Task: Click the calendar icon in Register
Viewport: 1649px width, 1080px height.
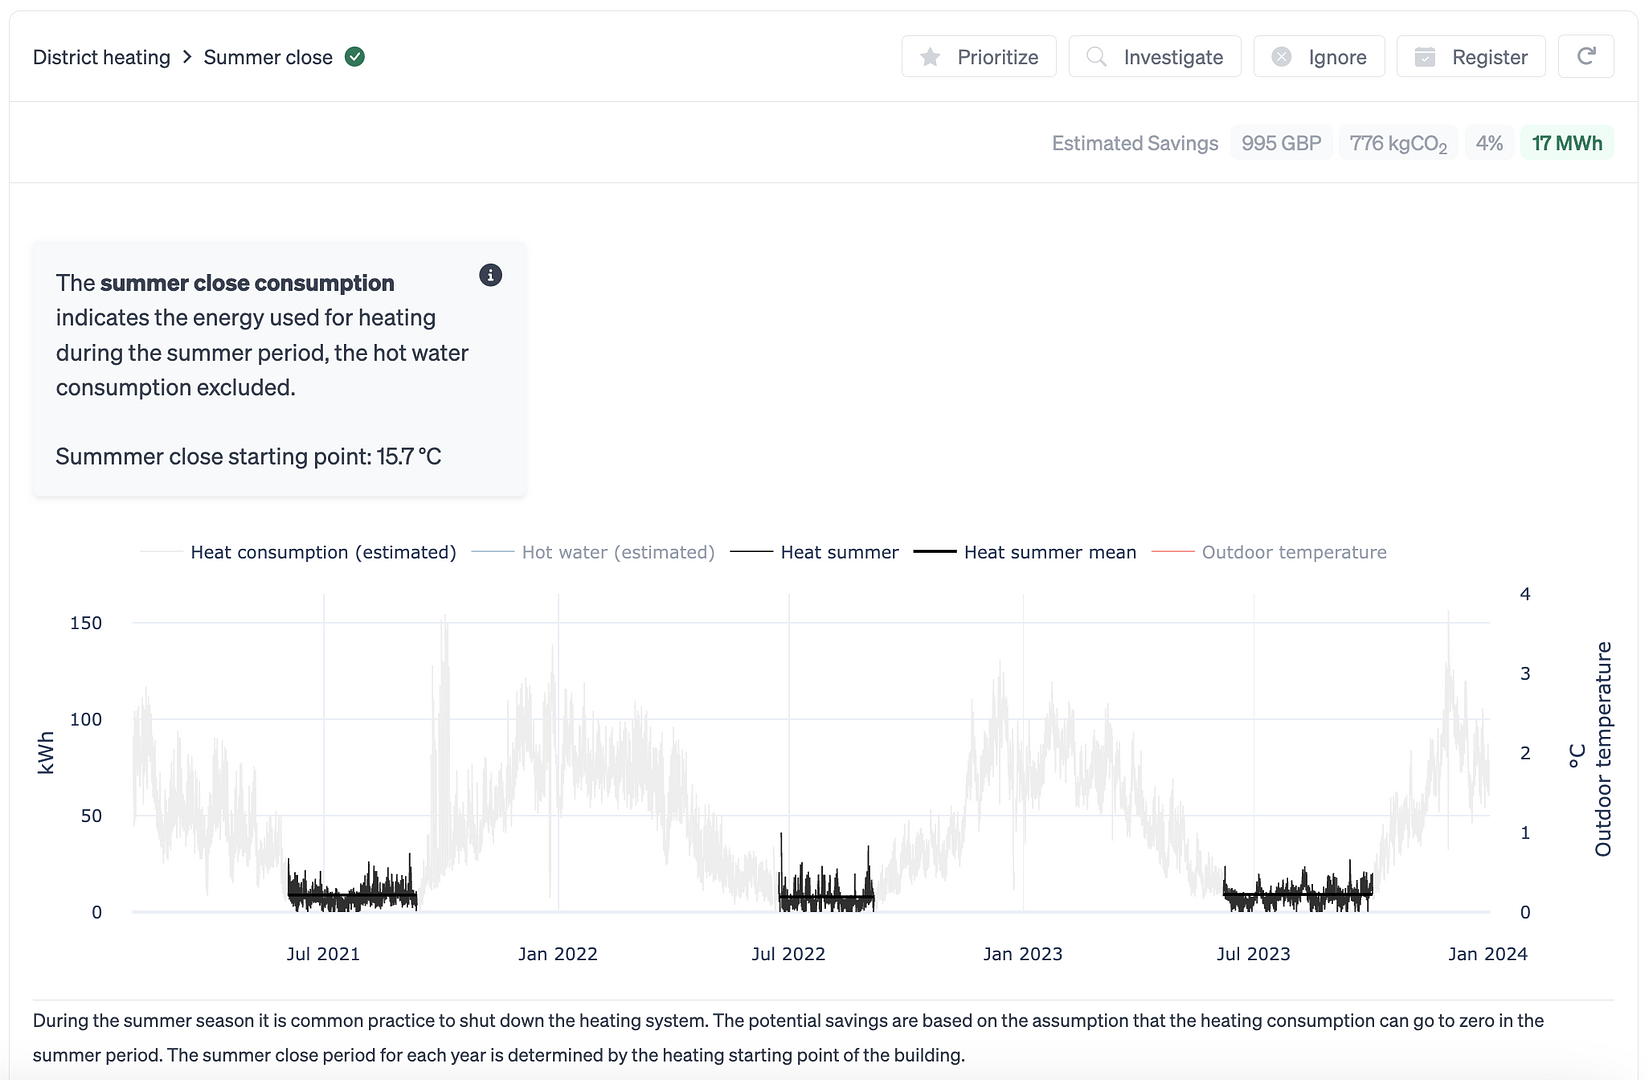Action: (1425, 57)
